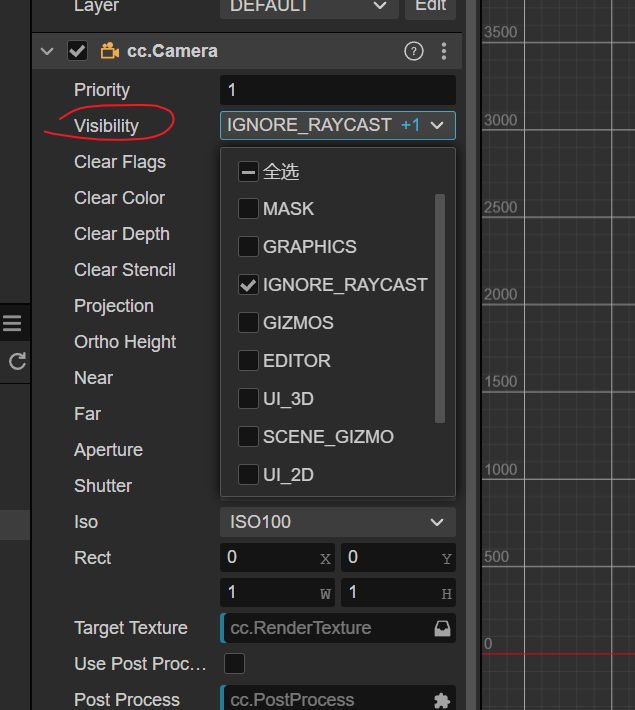Click the 3000 ruler mark in scene view

tap(500, 120)
